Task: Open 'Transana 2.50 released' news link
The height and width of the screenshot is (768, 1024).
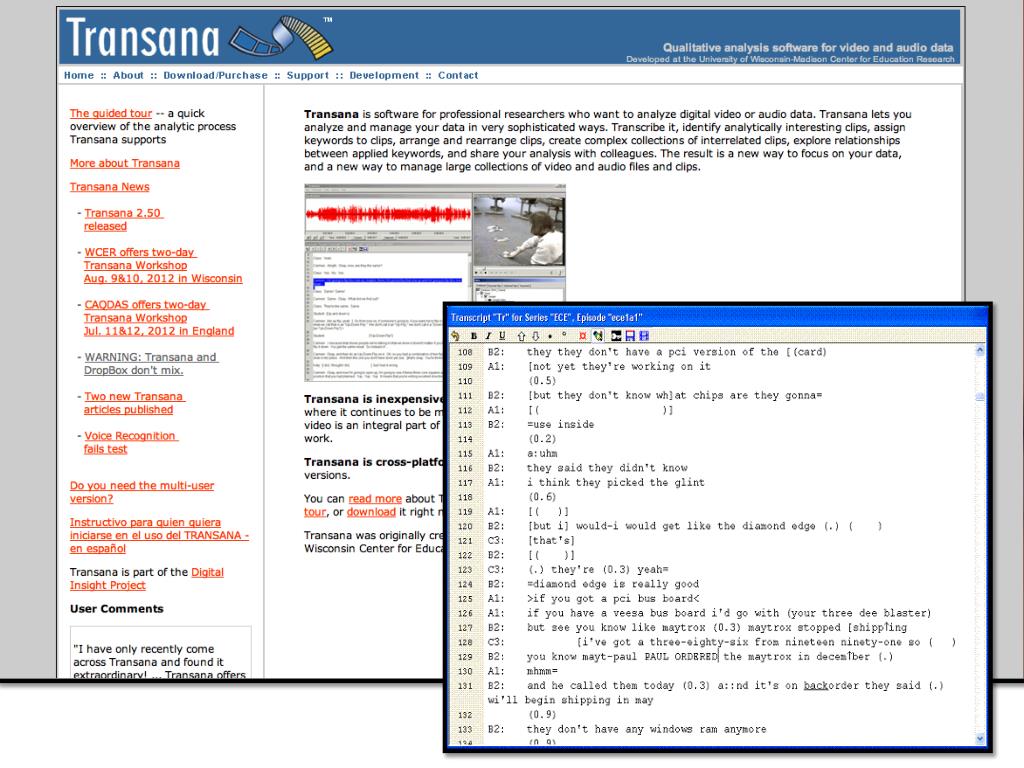Action: click(123, 219)
